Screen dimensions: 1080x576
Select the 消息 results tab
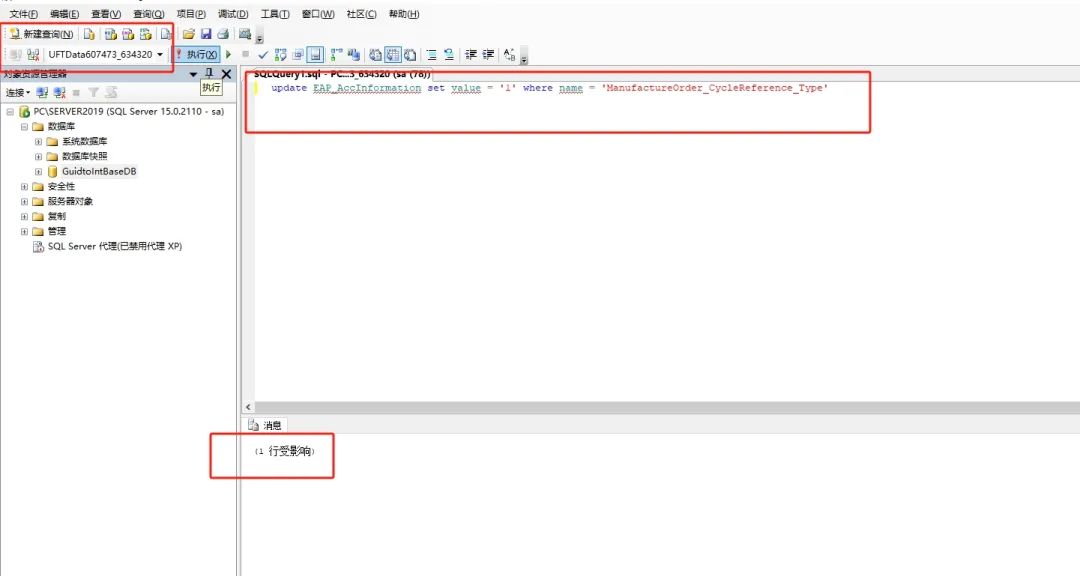(266, 425)
